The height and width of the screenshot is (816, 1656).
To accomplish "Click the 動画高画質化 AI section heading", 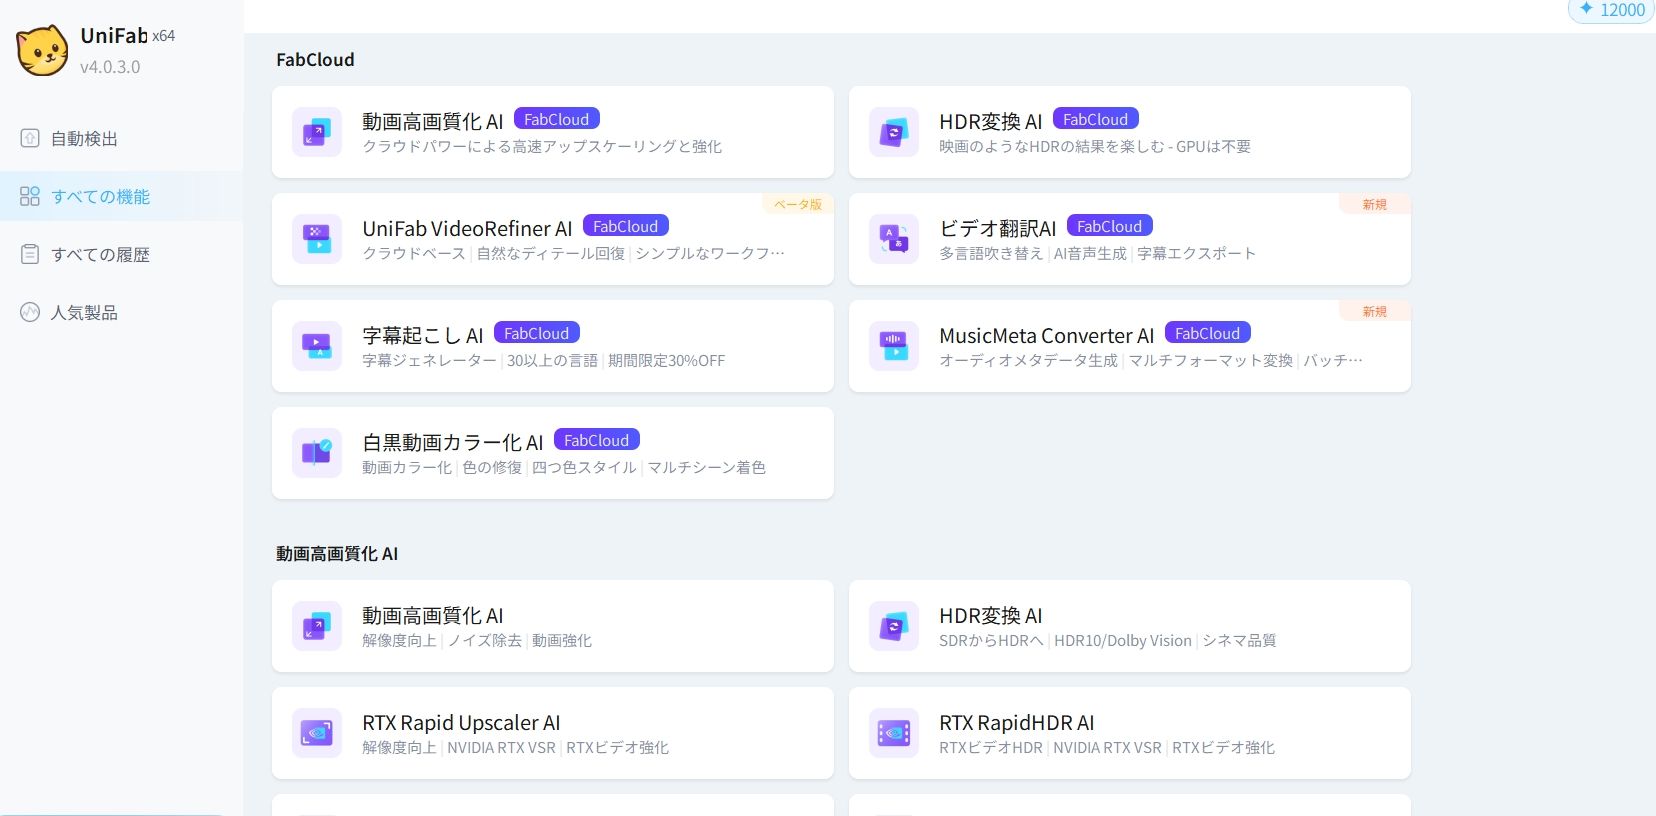I will point(337,554).
